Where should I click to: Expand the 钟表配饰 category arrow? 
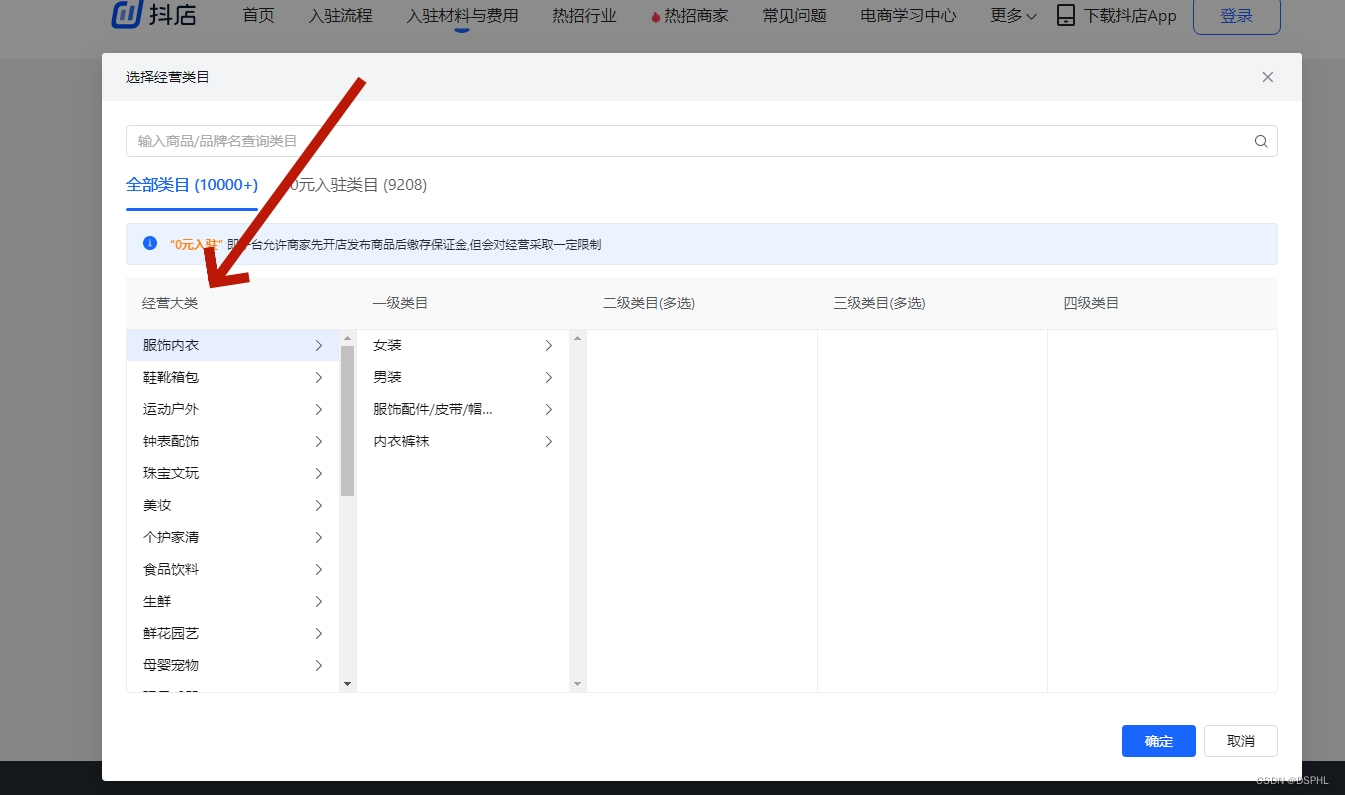pos(319,441)
